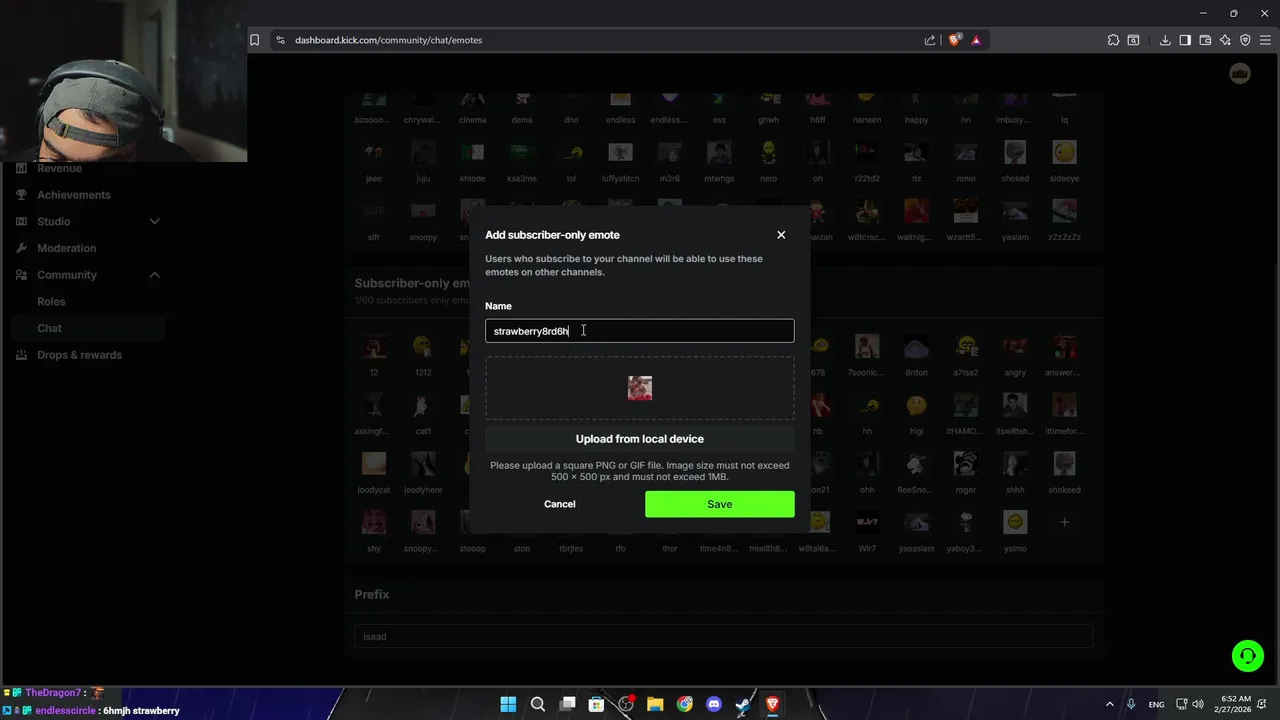Click Upload from local device button
The width and height of the screenshot is (1280, 720).
(x=640, y=439)
